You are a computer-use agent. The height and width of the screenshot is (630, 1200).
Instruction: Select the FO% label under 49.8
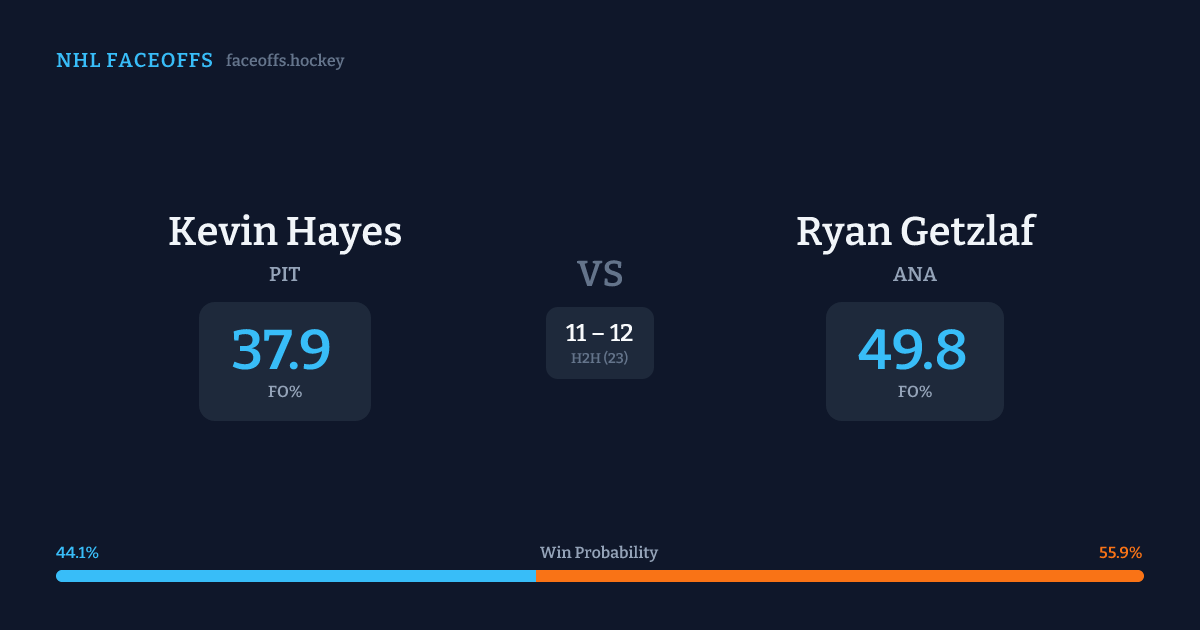[915, 392]
